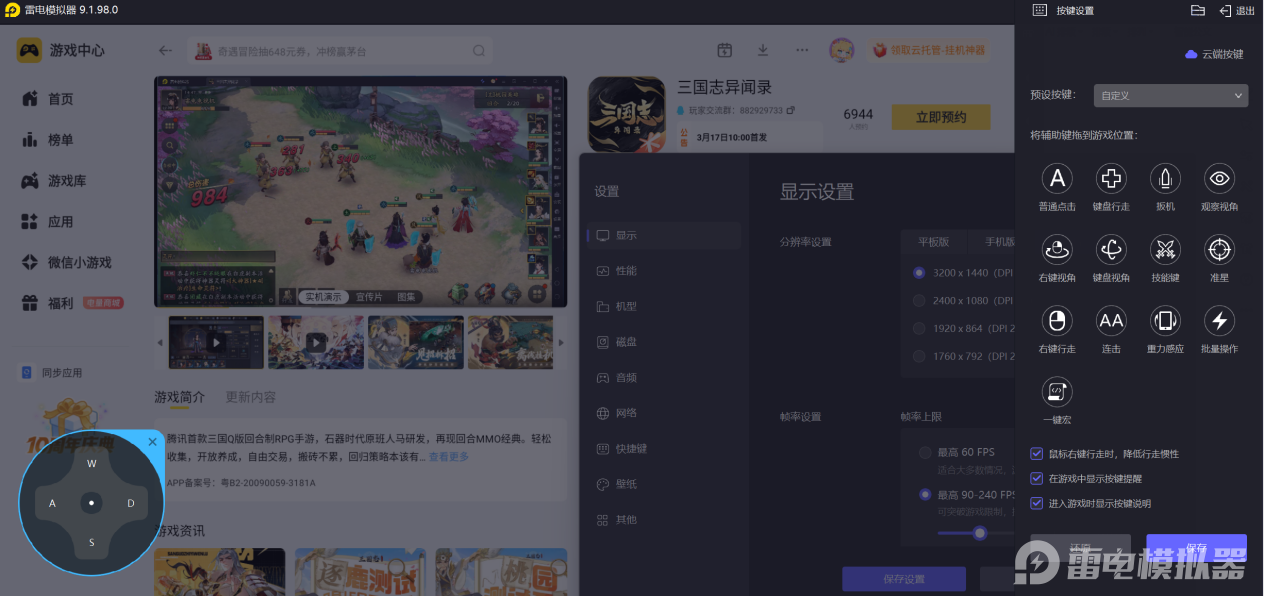
Task: Switch to 游戏简介 tab
Action: (x=179, y=397)
